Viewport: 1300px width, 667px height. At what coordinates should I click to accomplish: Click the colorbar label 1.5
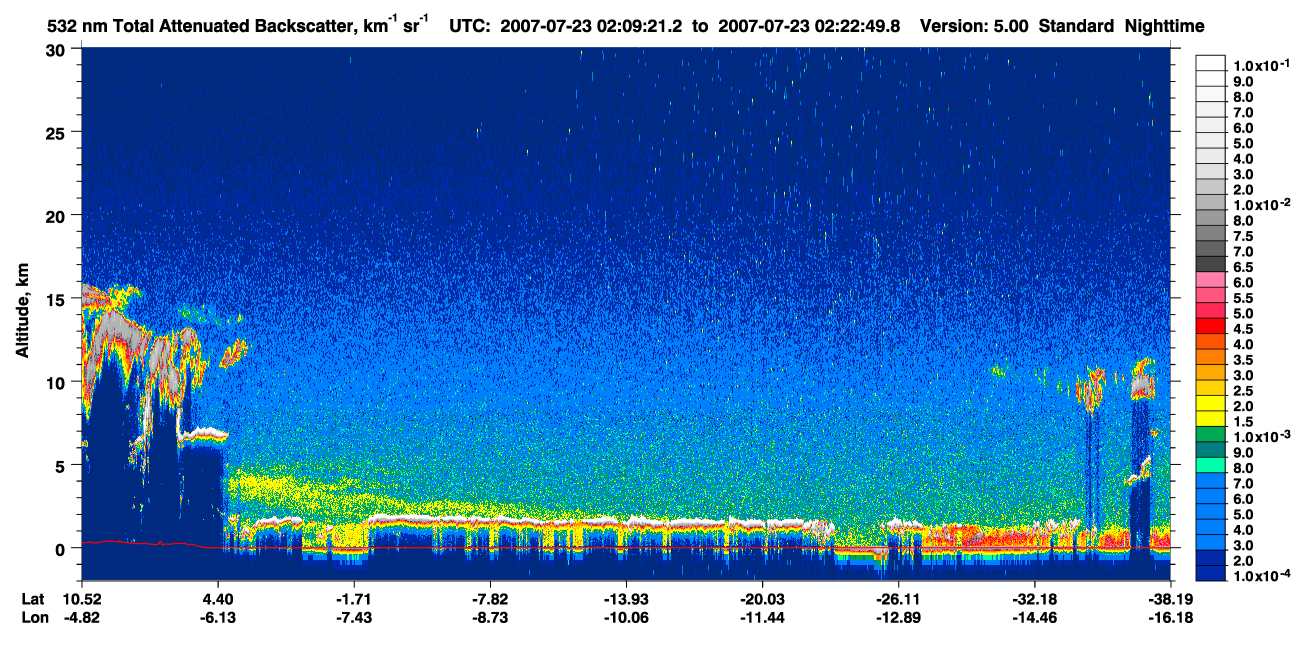coord(1245,422)
